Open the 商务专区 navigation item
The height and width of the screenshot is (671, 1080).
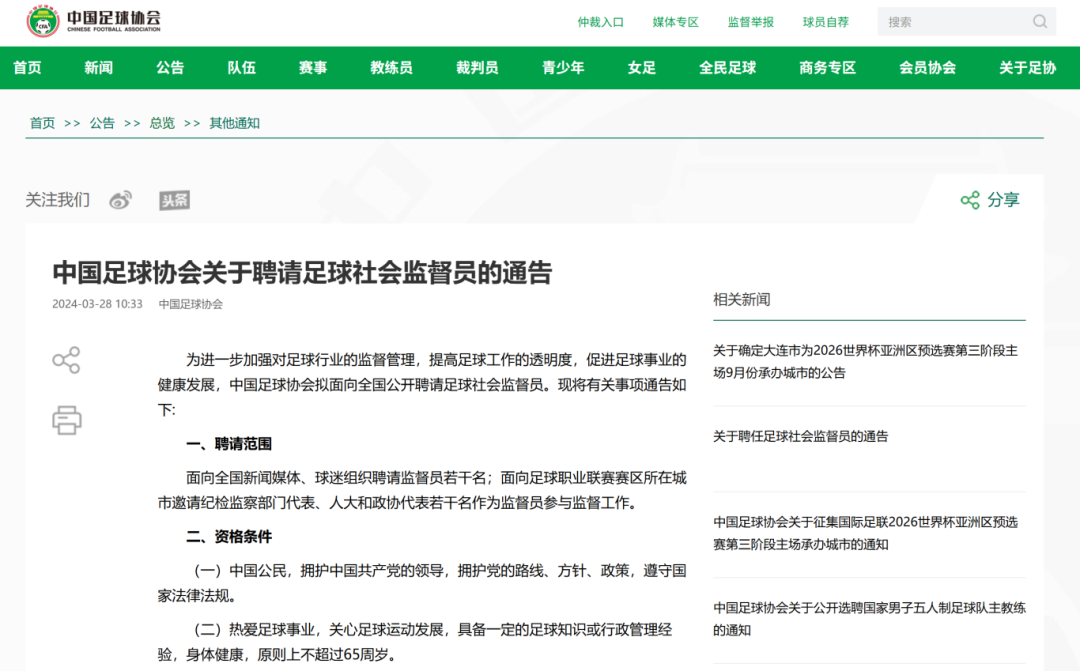(827, 68)
